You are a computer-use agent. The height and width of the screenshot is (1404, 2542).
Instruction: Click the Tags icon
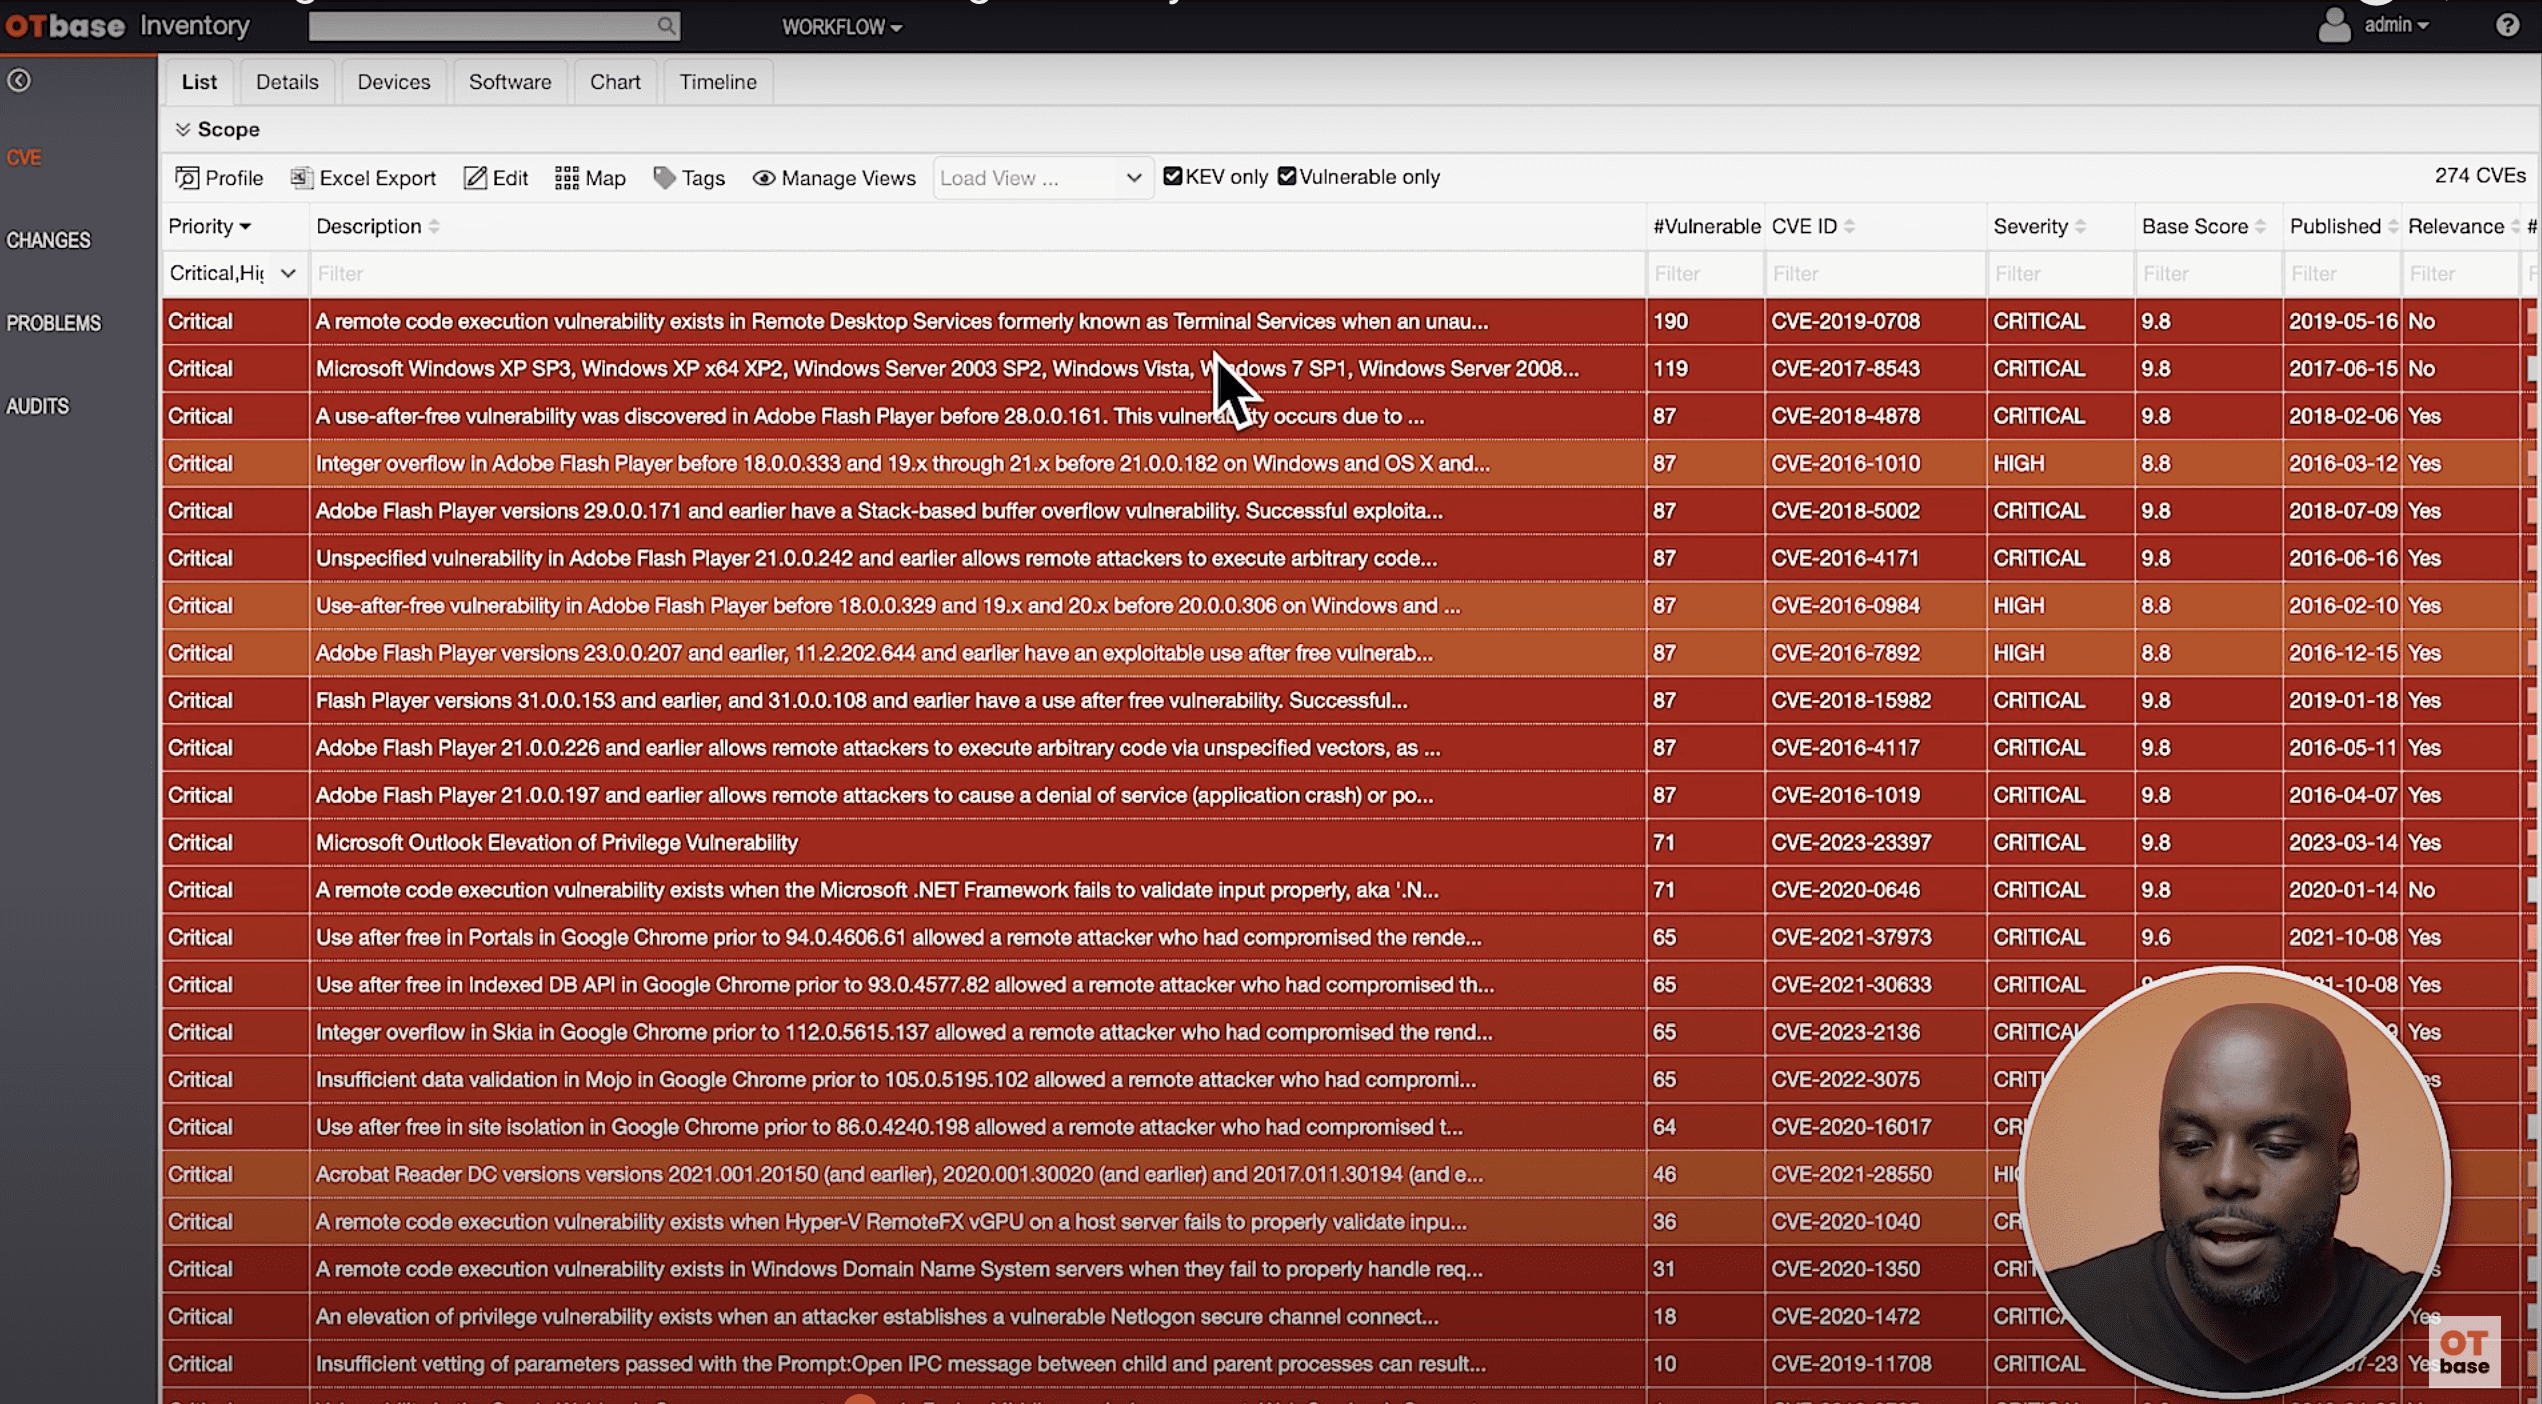pyautogui.click(x=664, y=178)
